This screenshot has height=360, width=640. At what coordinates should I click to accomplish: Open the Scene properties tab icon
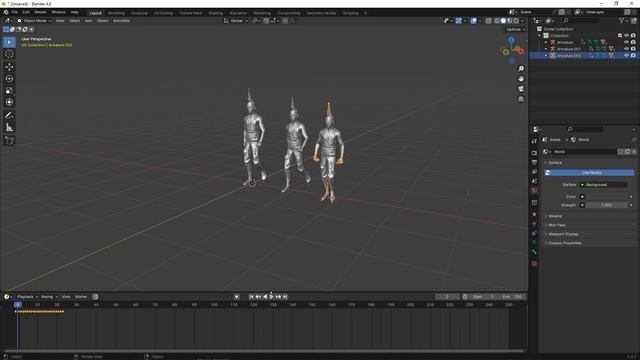point(534,181)
